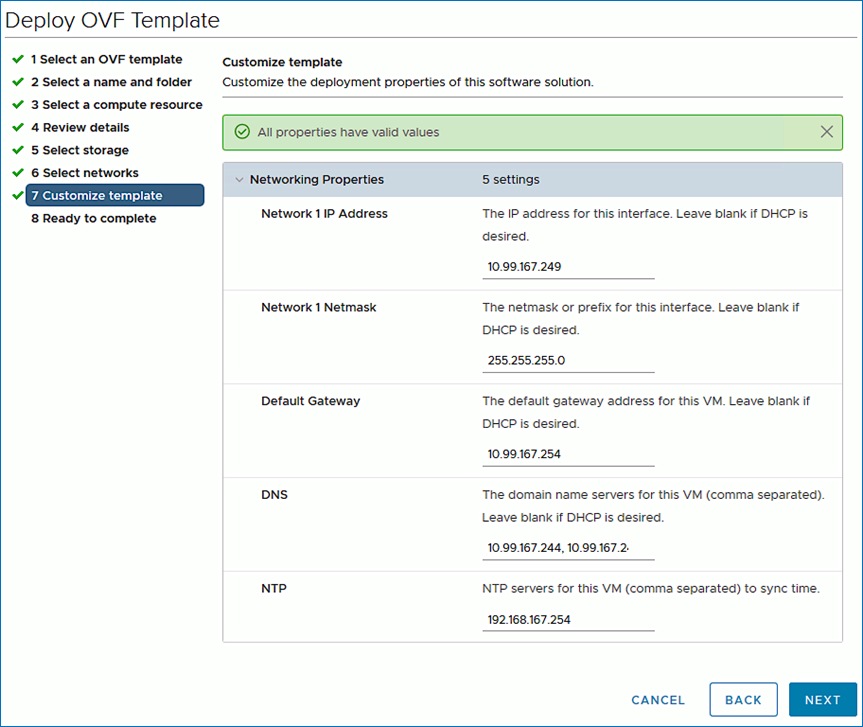Go to step 1 Select an OVF template
The width and height of the screenshot is (863, 727).
[x=106, y=60]
